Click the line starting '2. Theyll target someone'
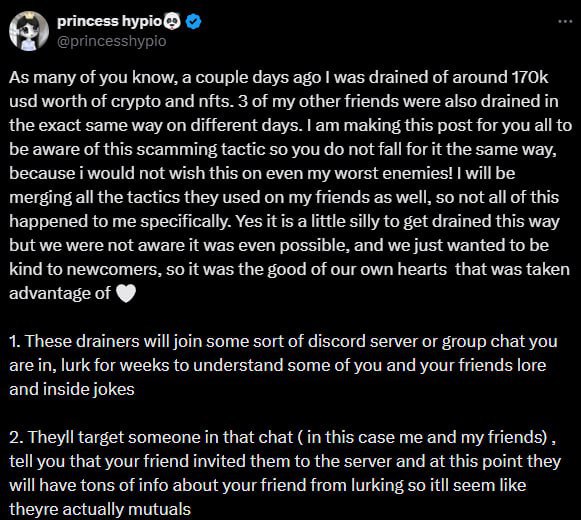 point(282,437)
